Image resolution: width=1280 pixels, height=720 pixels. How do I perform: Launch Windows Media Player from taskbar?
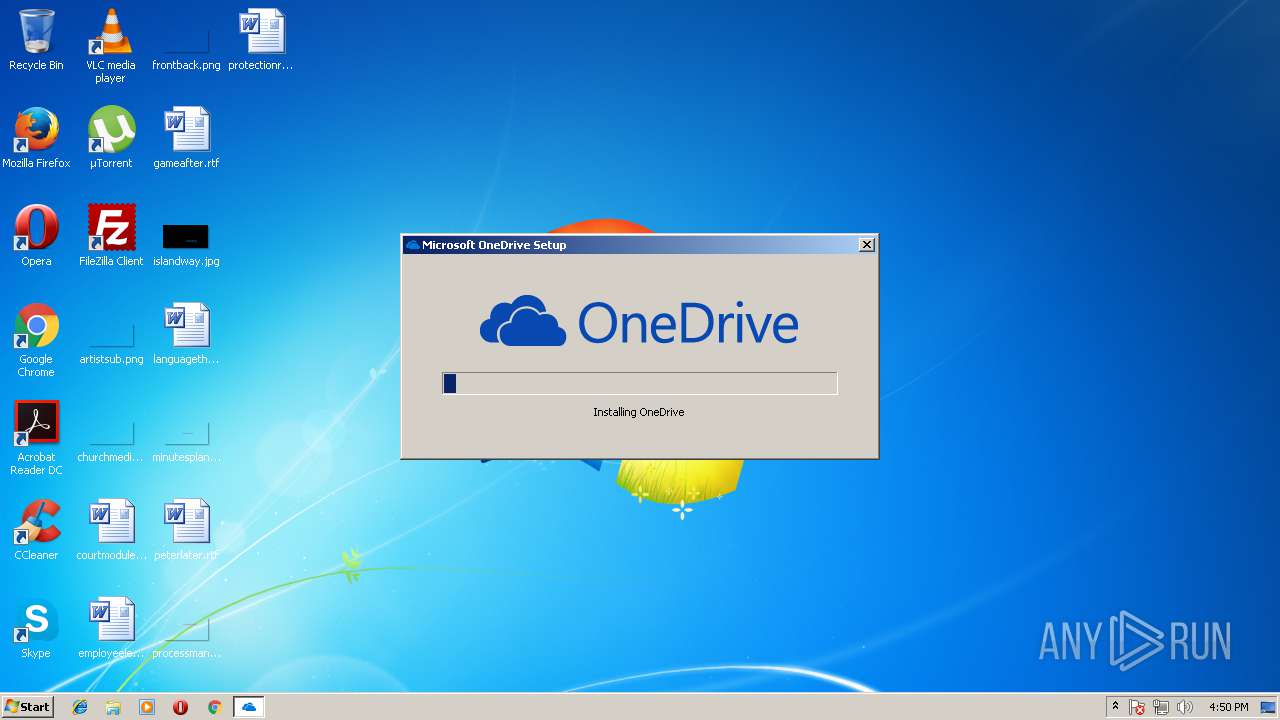click(x=147, y=707)
